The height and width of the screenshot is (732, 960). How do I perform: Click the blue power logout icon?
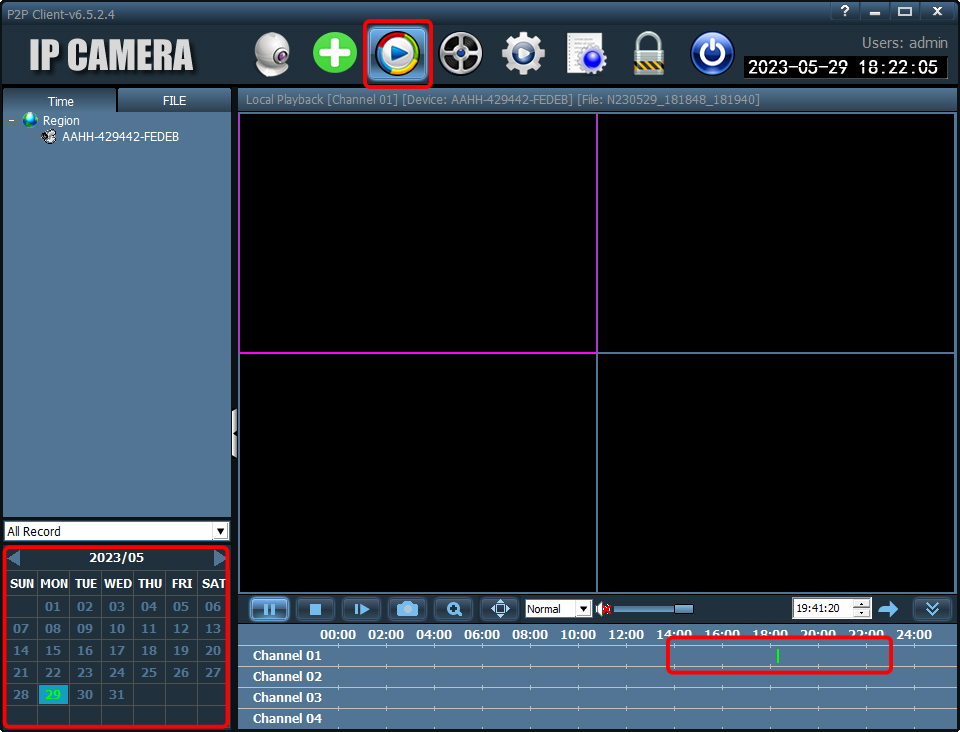(712, 54)
